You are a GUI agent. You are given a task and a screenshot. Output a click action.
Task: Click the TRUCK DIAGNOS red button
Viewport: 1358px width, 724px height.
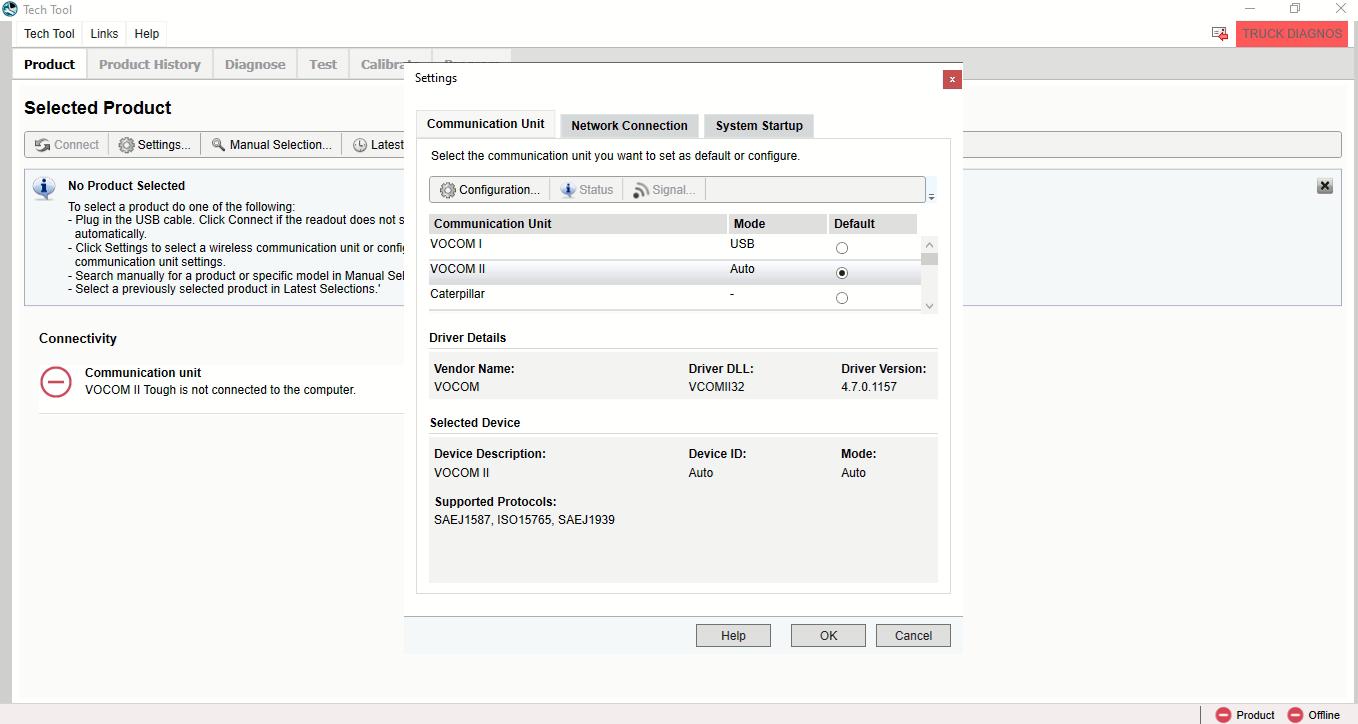tap(1292, 34)
